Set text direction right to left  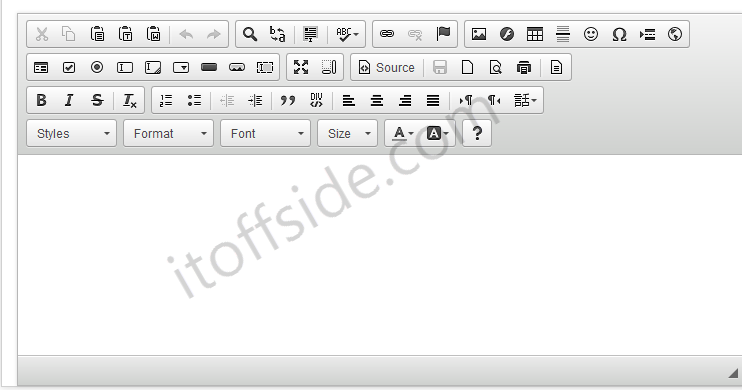tap(494, 100)
